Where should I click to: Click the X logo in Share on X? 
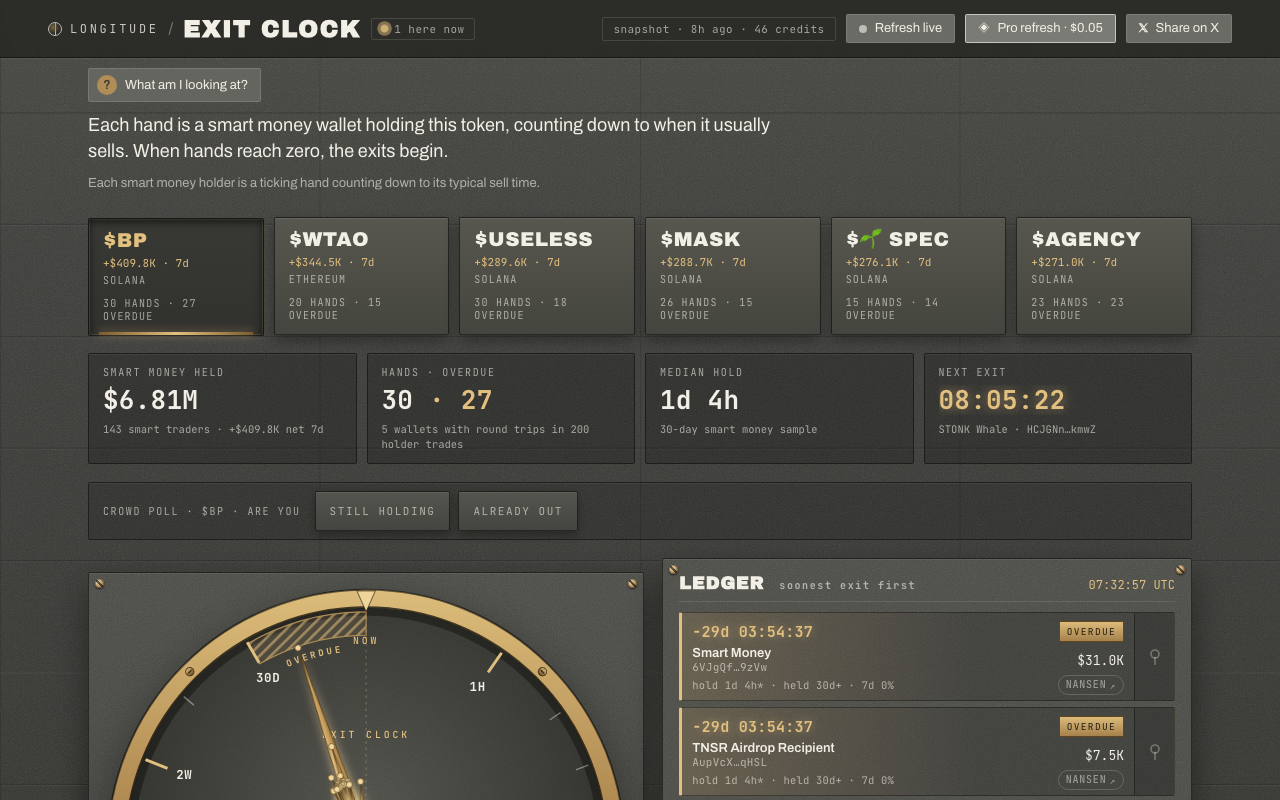(1143, 28)
